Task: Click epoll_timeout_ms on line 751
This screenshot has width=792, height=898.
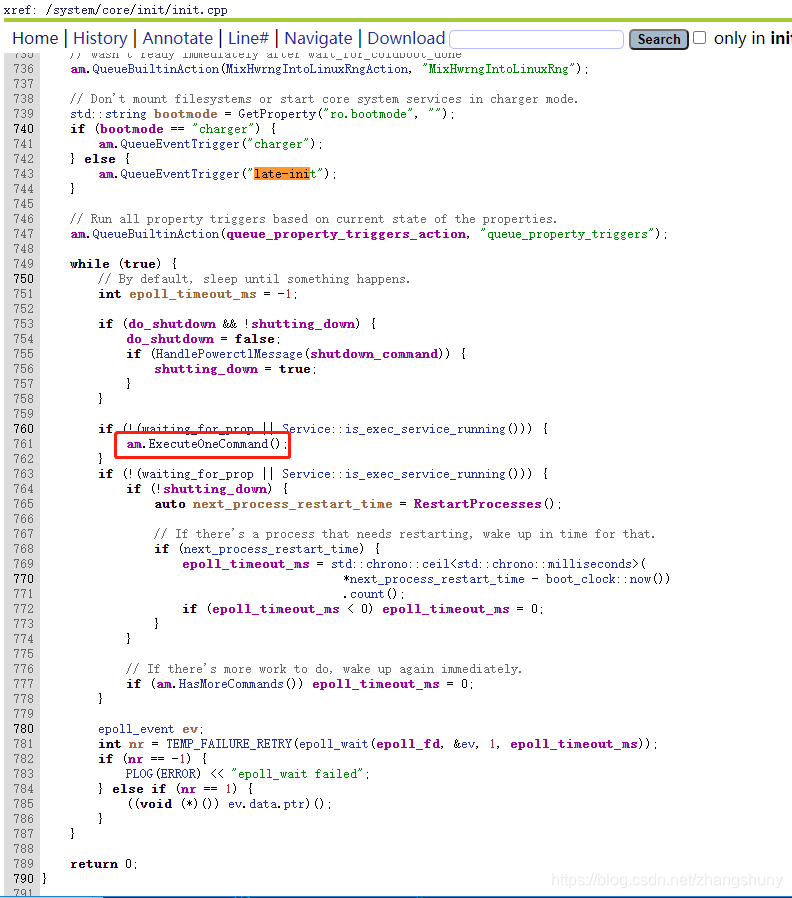Action: 192,294
